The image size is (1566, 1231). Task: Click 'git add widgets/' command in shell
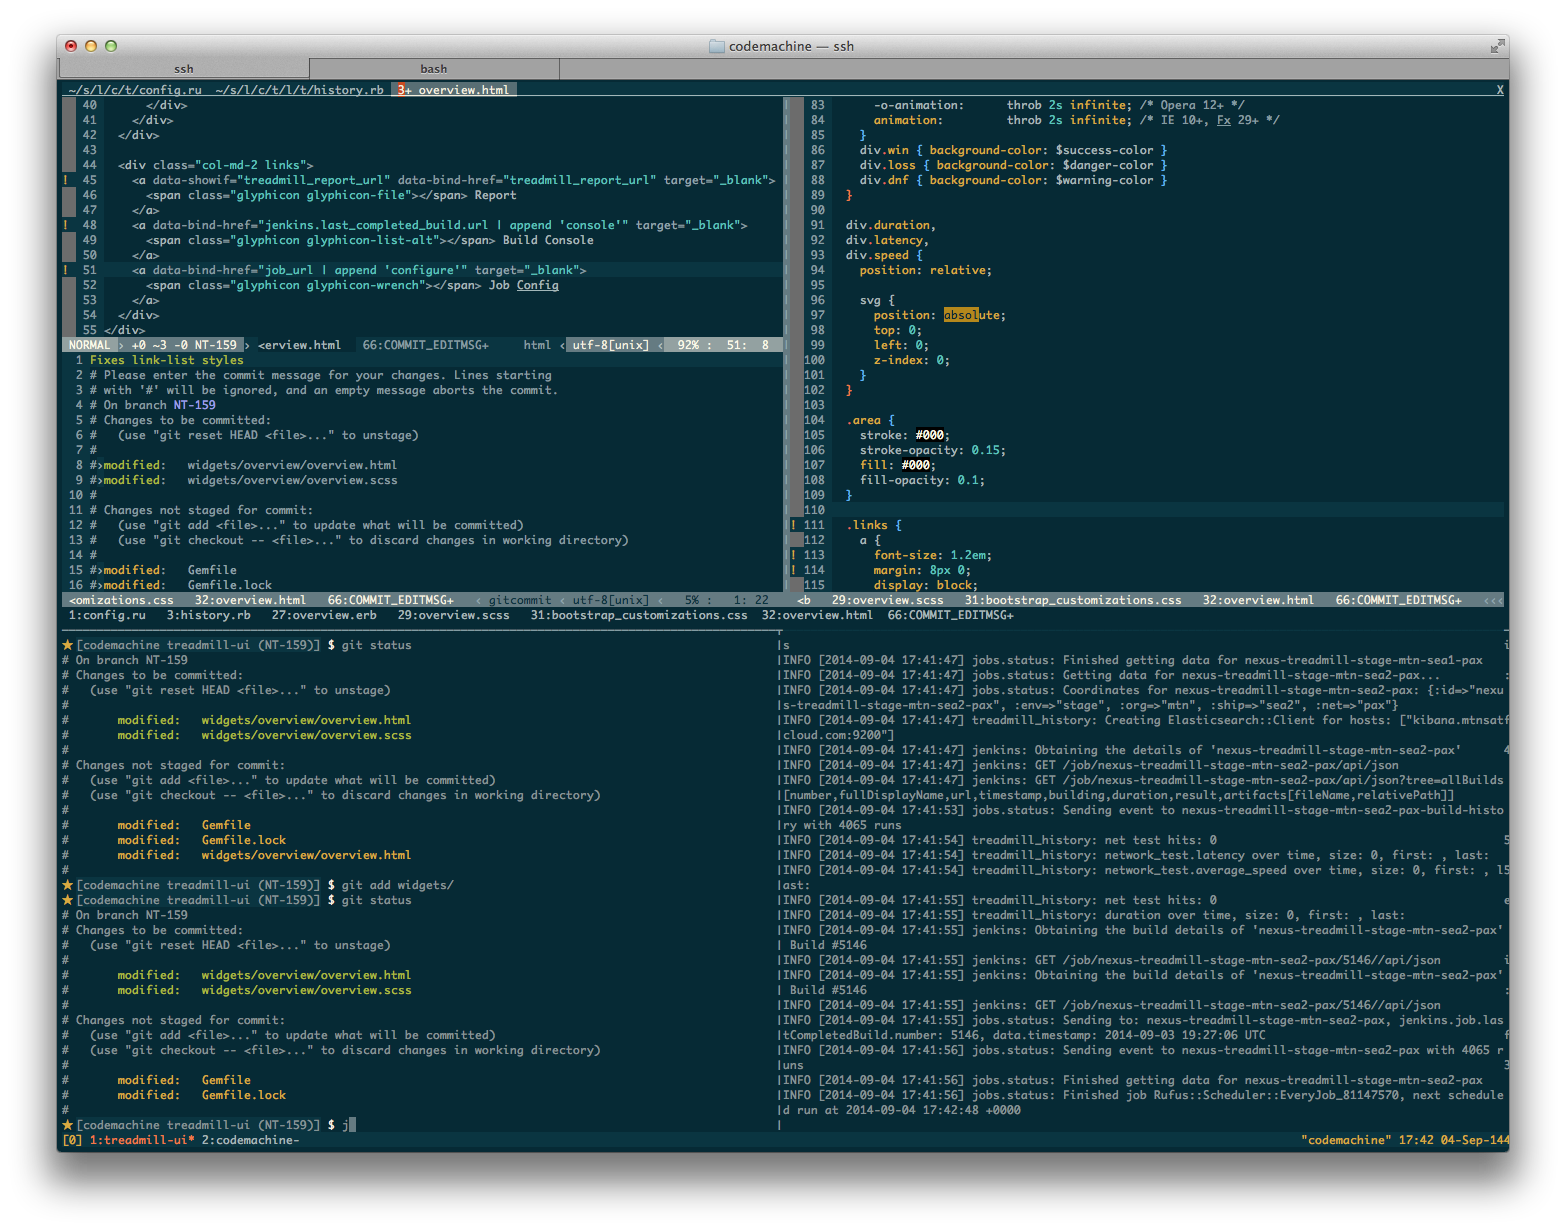[397, 885]
